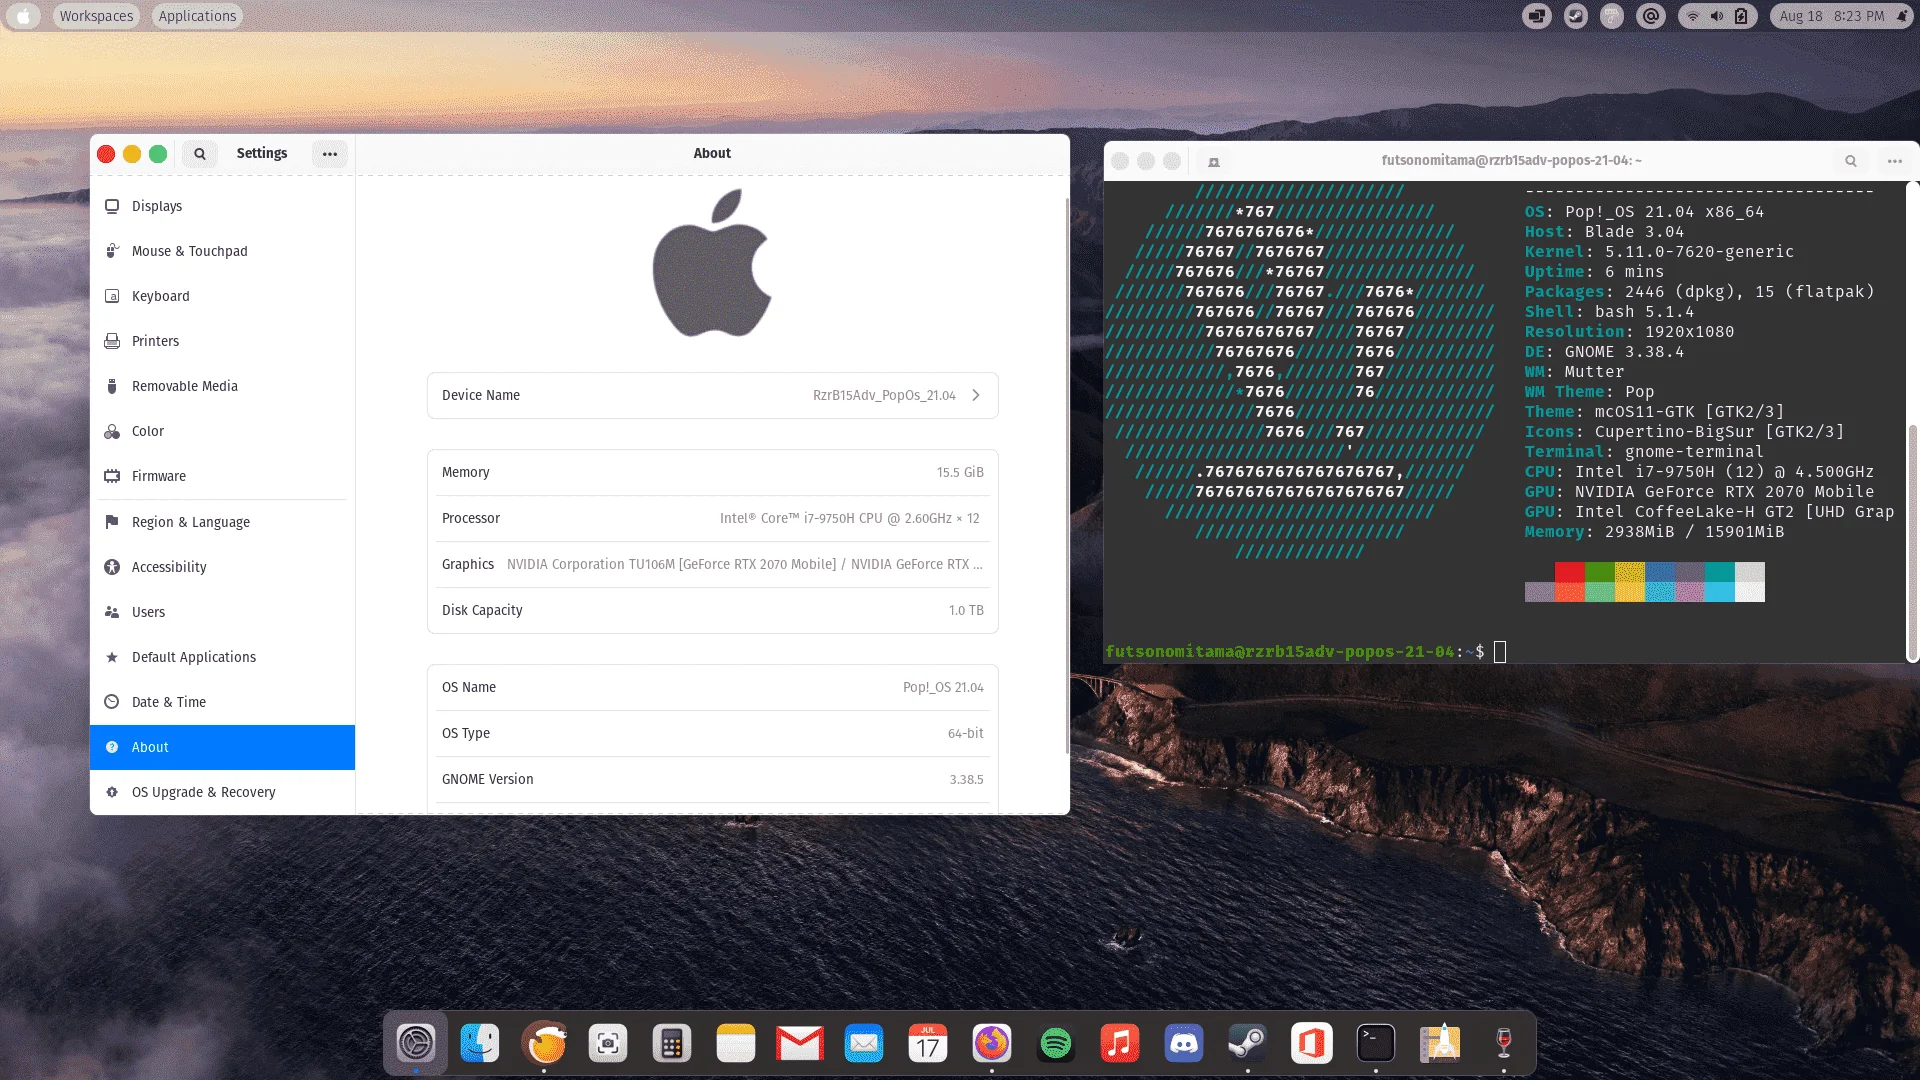This screenshot has width=1920, height=1080.
Task: Click the terminal prompt cursor
Action: click(1500, 652)
